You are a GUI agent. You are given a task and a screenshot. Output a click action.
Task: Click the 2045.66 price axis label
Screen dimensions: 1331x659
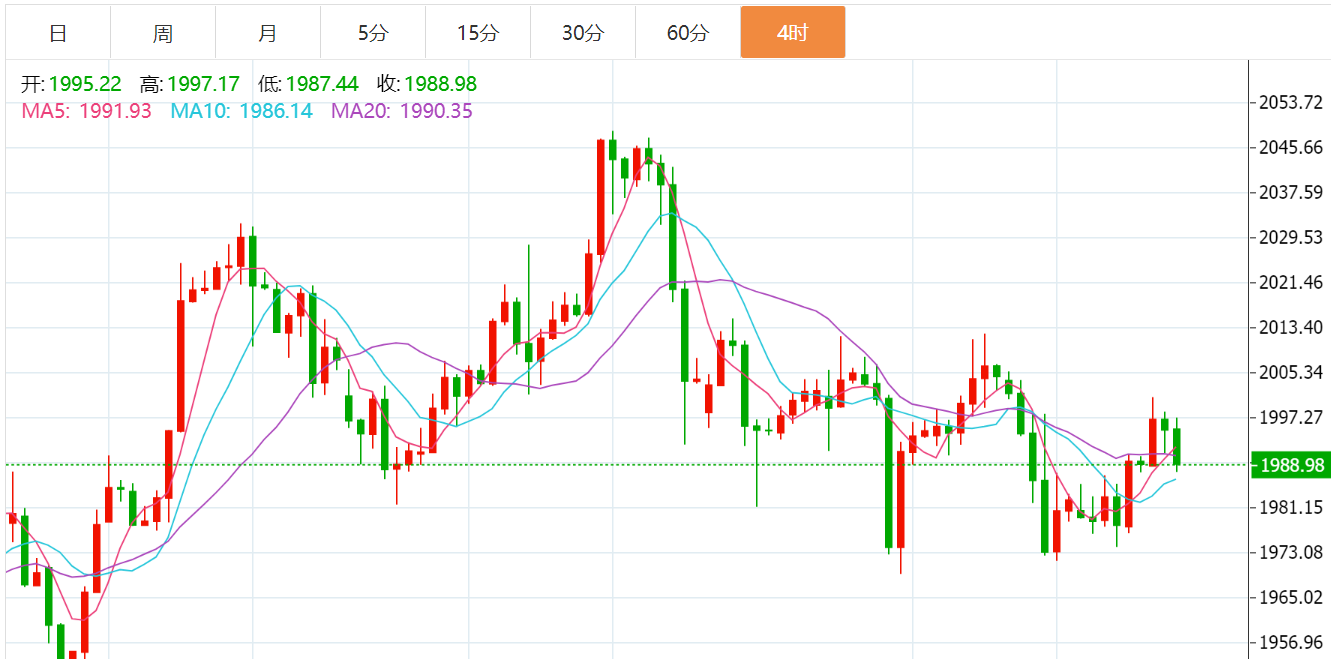(x=1291, y=147)
